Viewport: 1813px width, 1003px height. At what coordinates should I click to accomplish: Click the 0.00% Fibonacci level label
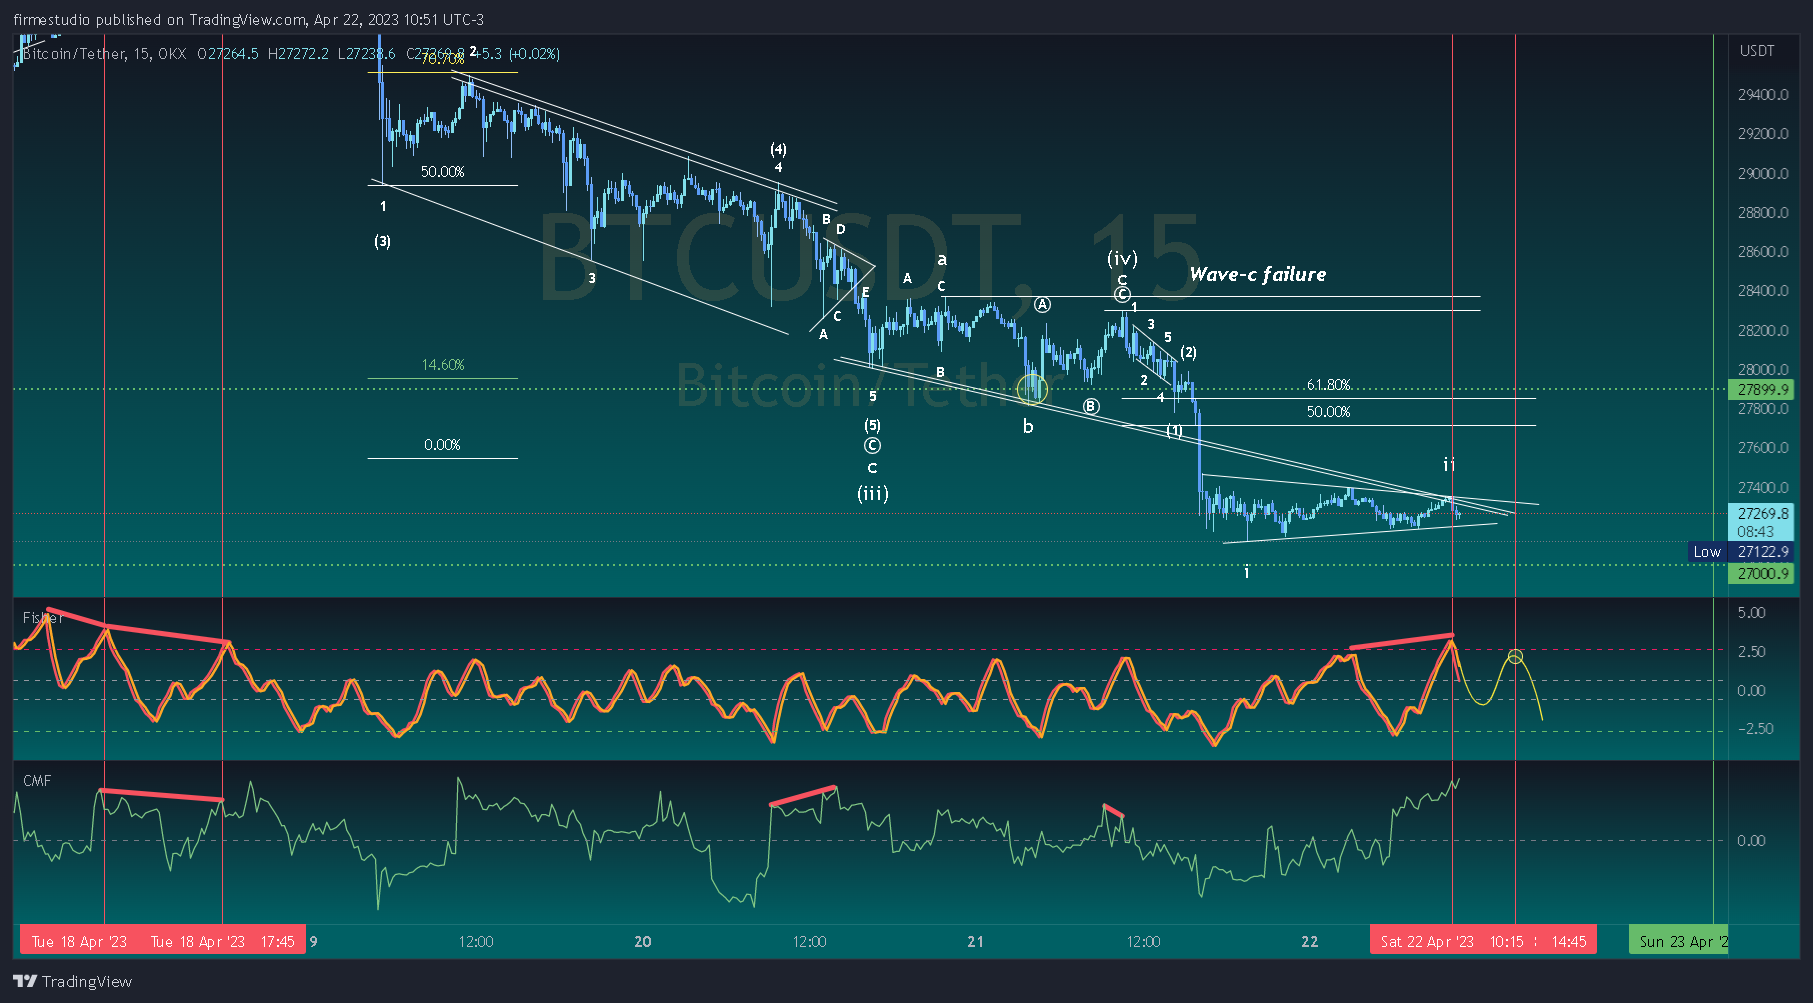pyautogui.click(x=442, y=445)
